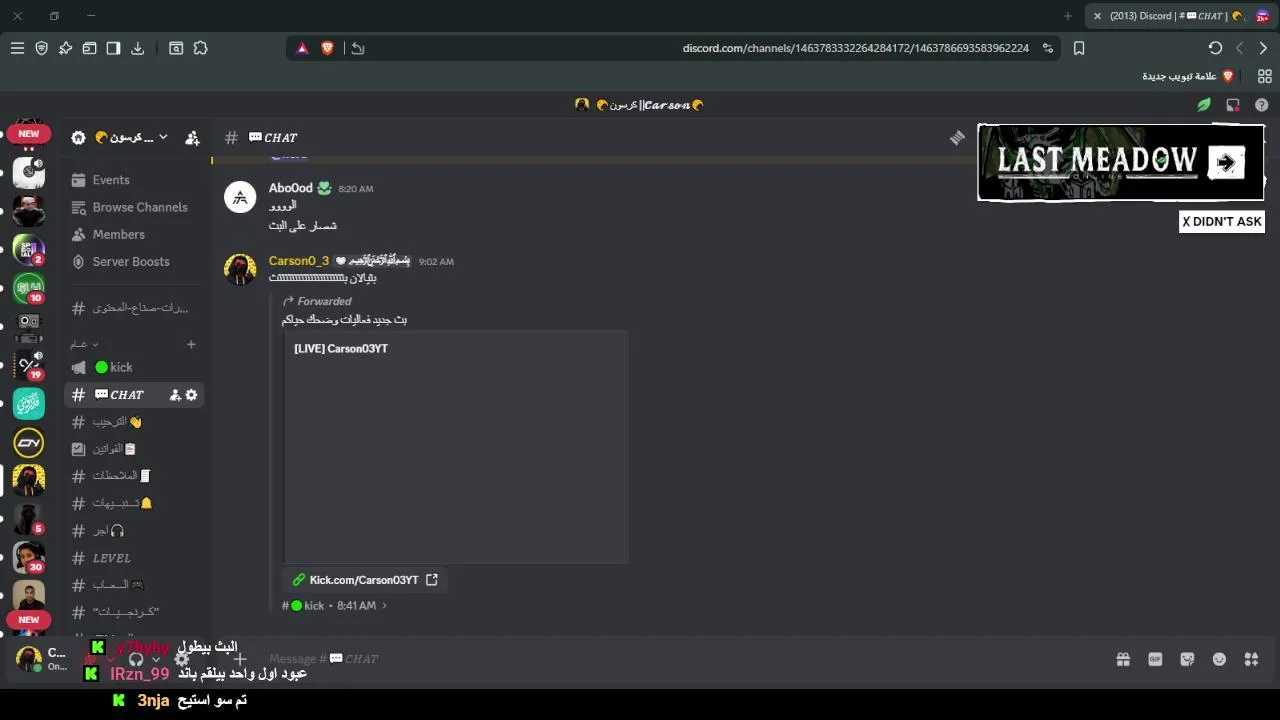Open the Leo AI sparkle icon
The width and height of the screenshot is (1280, 720).
click(65, 48)
